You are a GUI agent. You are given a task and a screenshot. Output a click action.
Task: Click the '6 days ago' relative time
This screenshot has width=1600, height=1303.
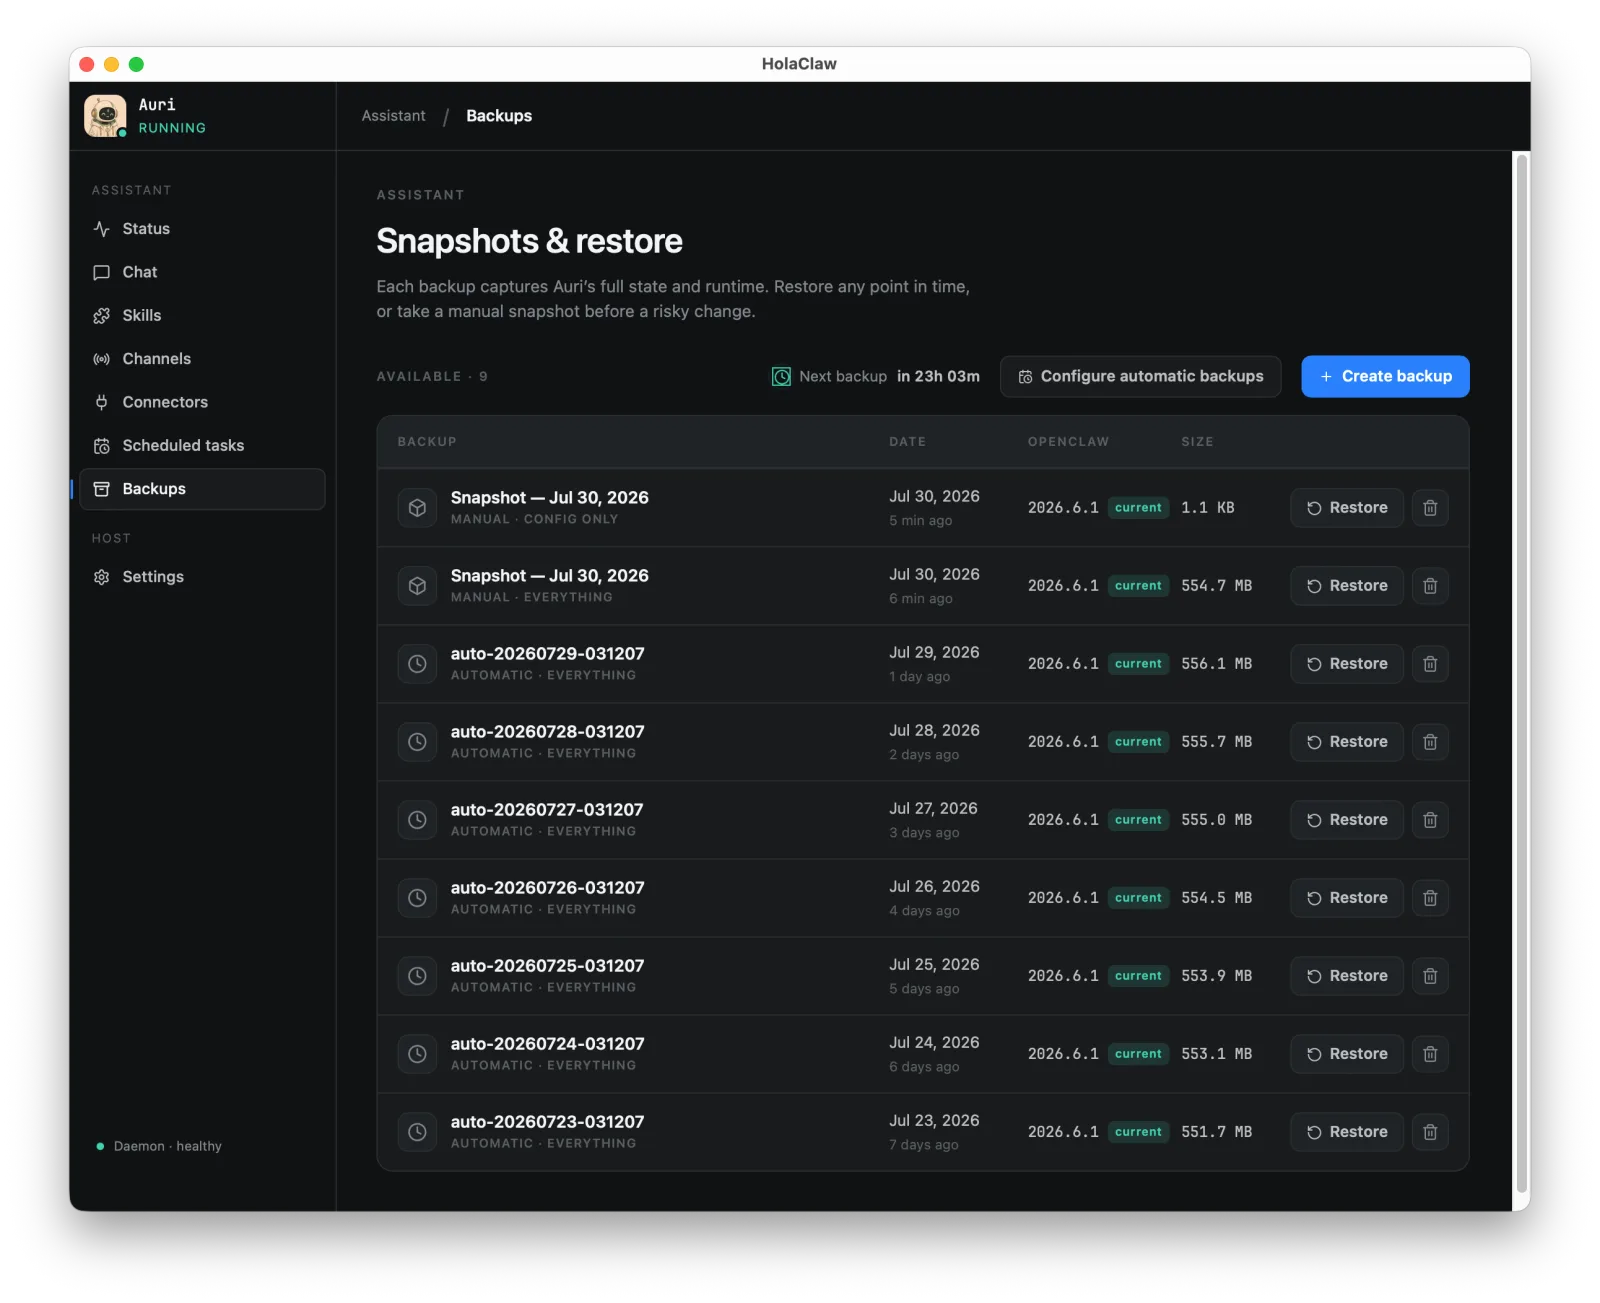[924, 1067]
